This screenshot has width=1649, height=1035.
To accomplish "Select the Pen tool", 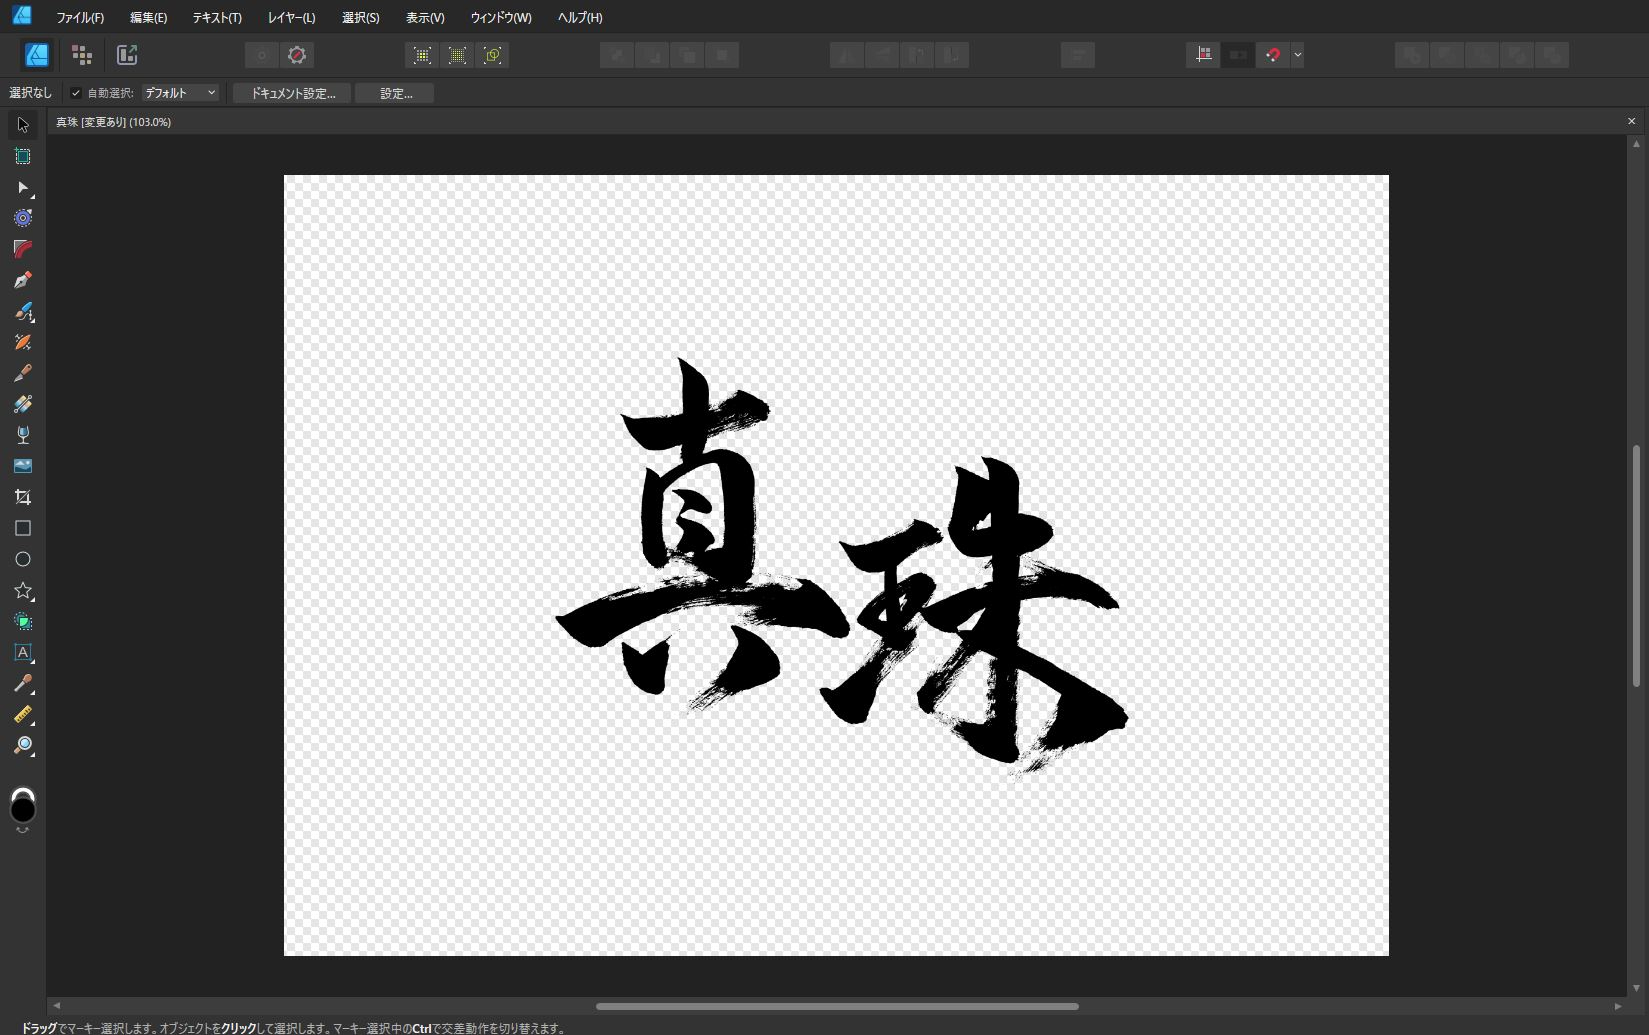I will point(22,280).
